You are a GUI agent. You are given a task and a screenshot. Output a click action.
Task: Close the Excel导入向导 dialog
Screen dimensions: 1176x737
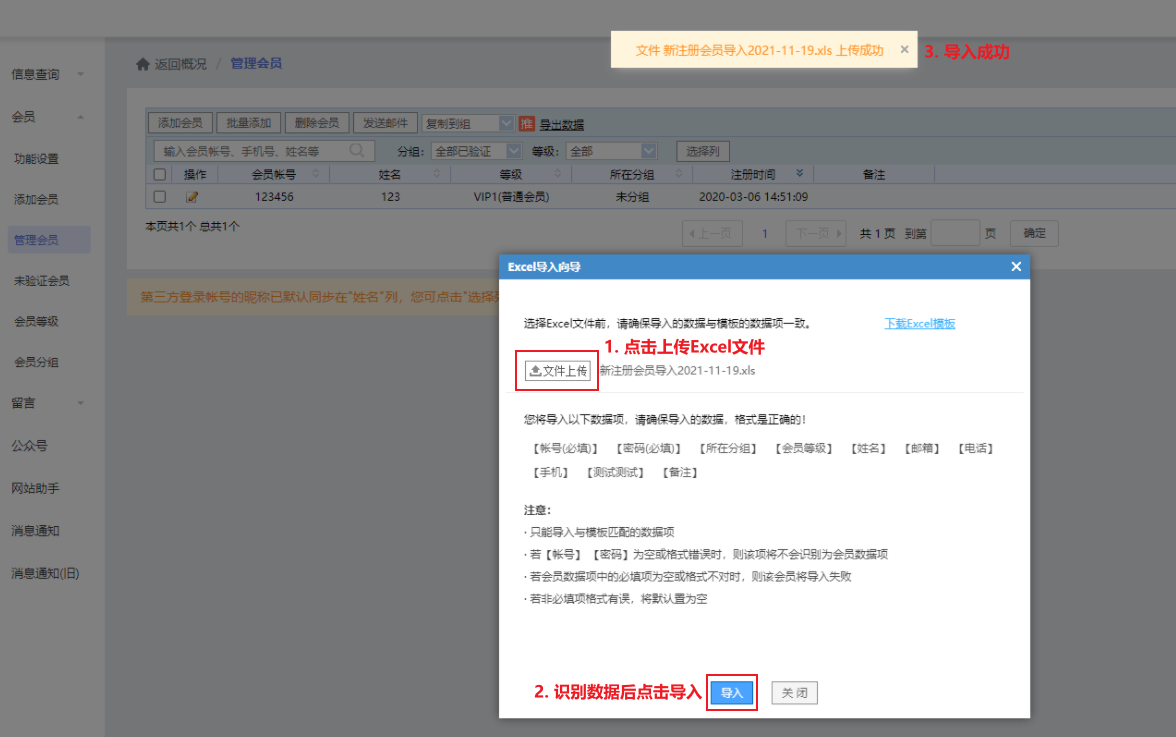coord(1016,267)
